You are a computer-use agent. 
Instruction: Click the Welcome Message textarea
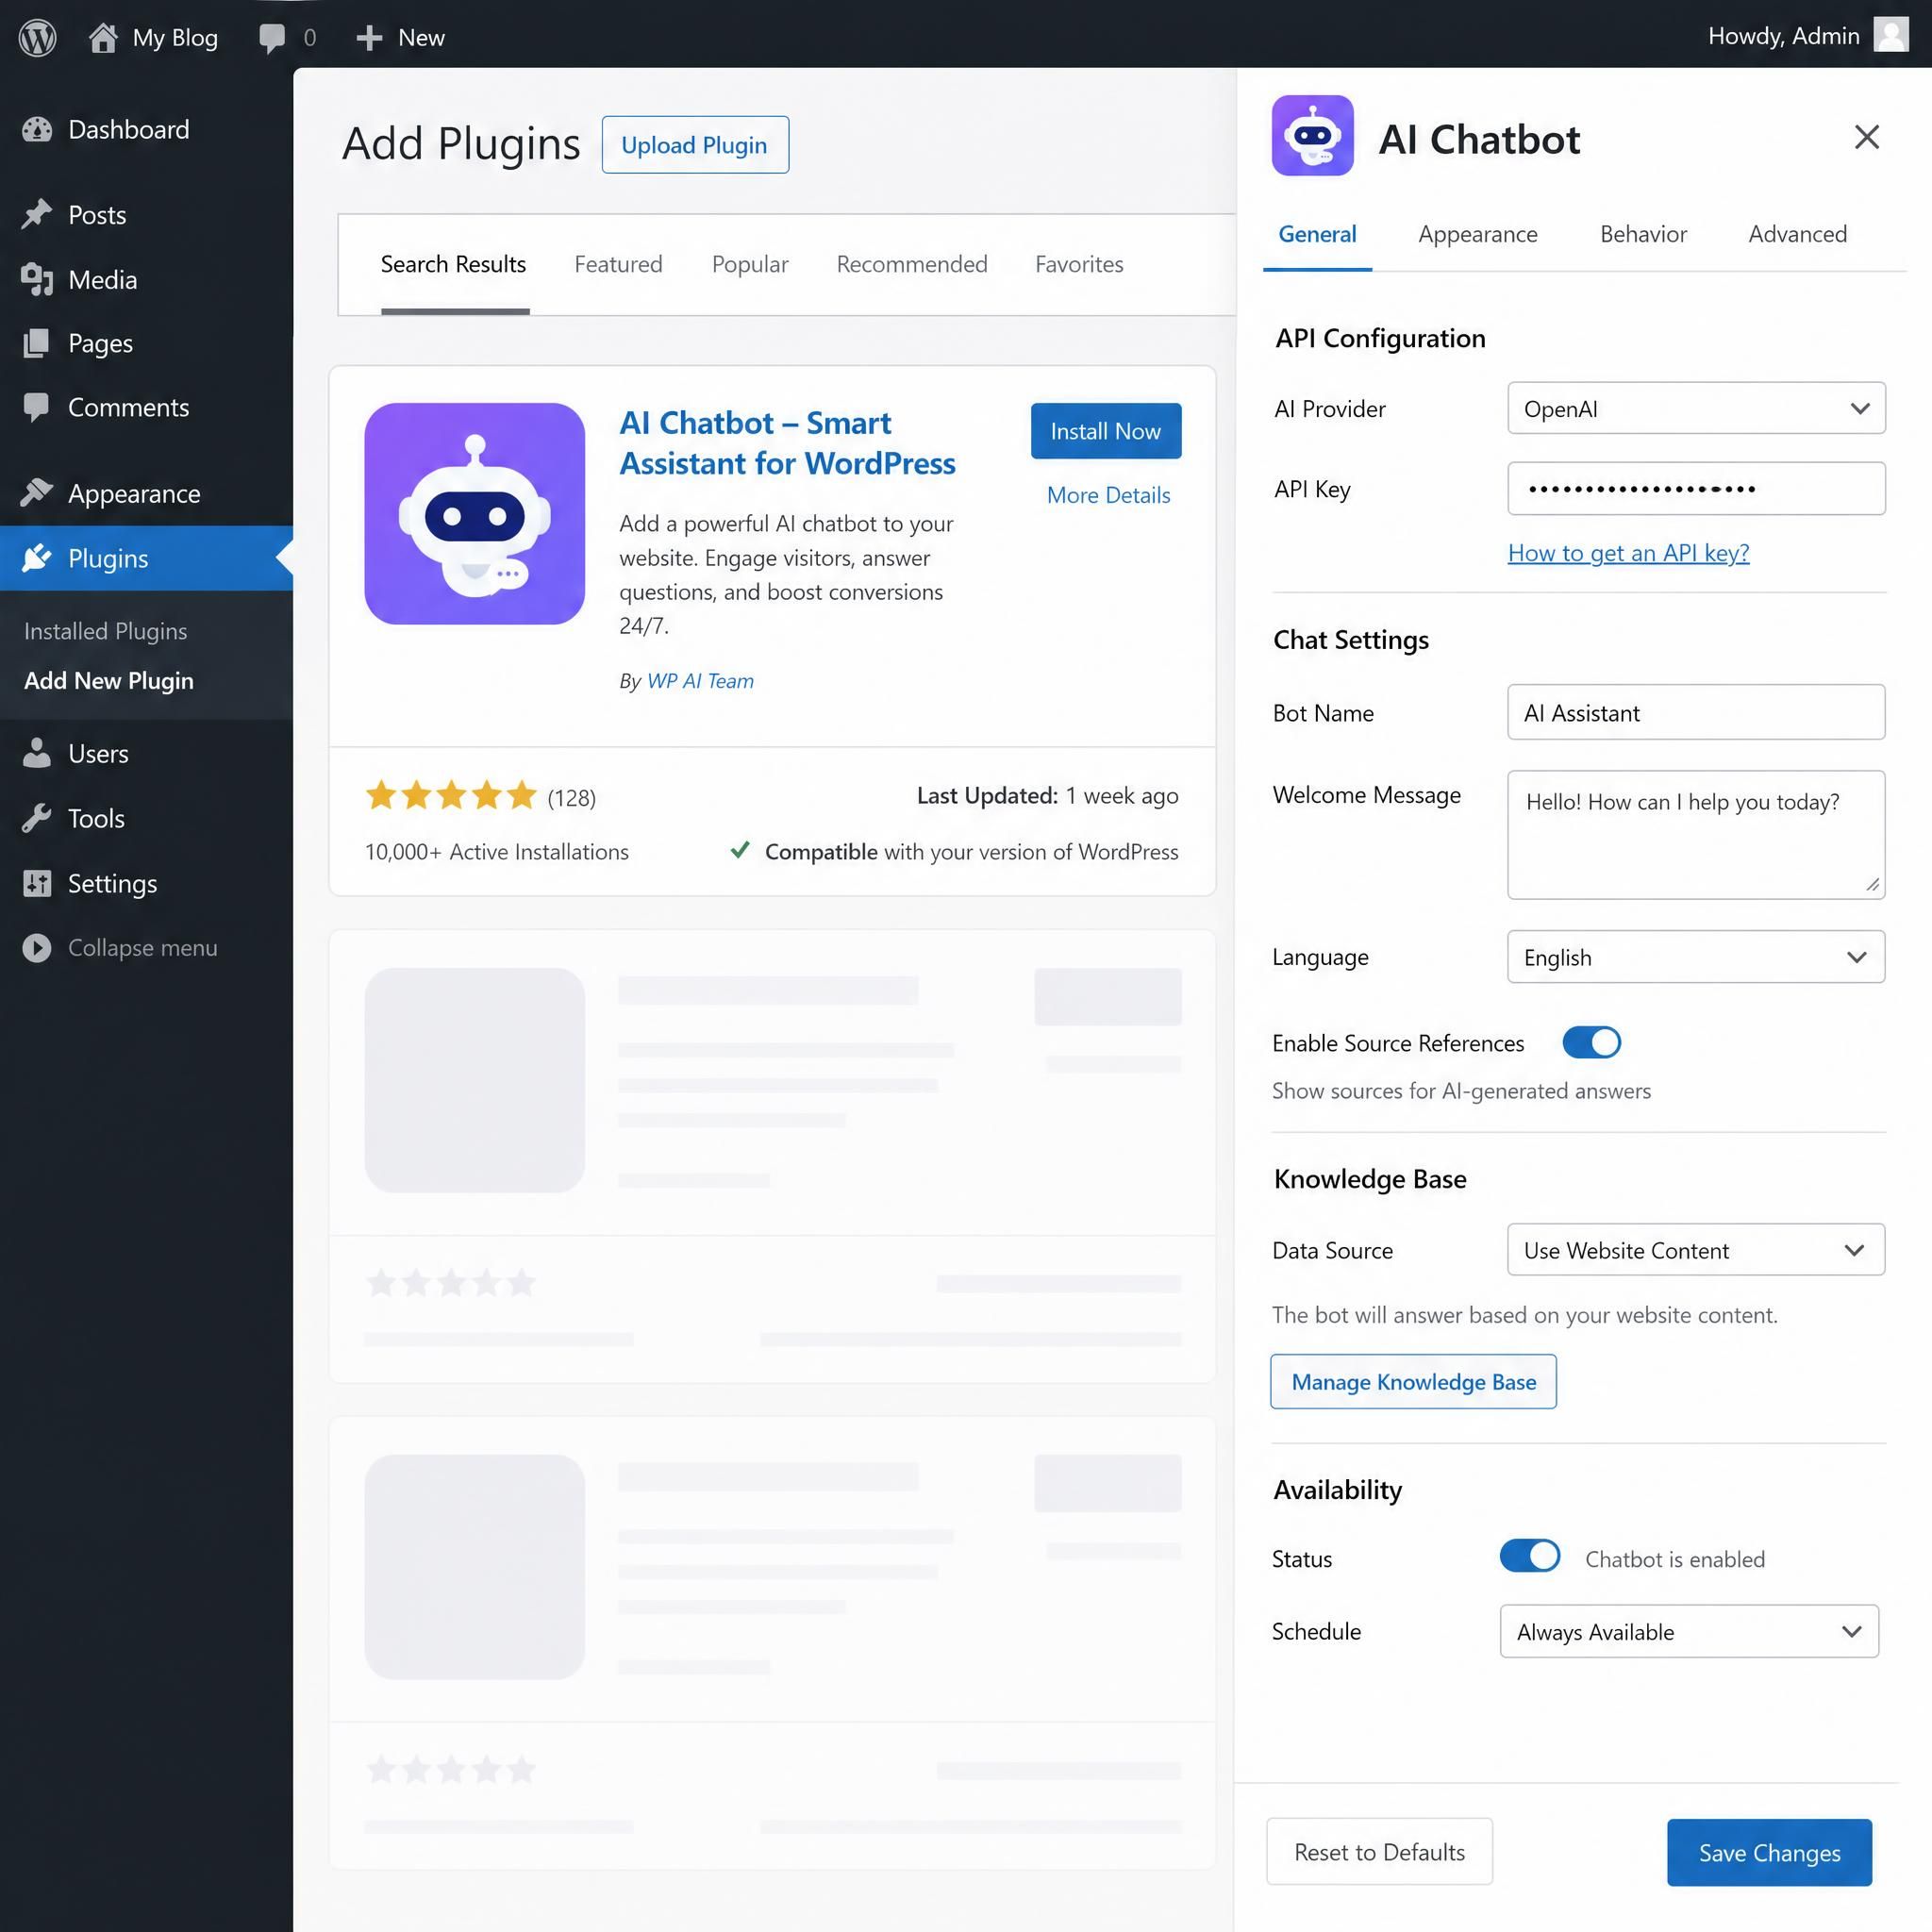pyautogui.click(x=1696, y=834)
